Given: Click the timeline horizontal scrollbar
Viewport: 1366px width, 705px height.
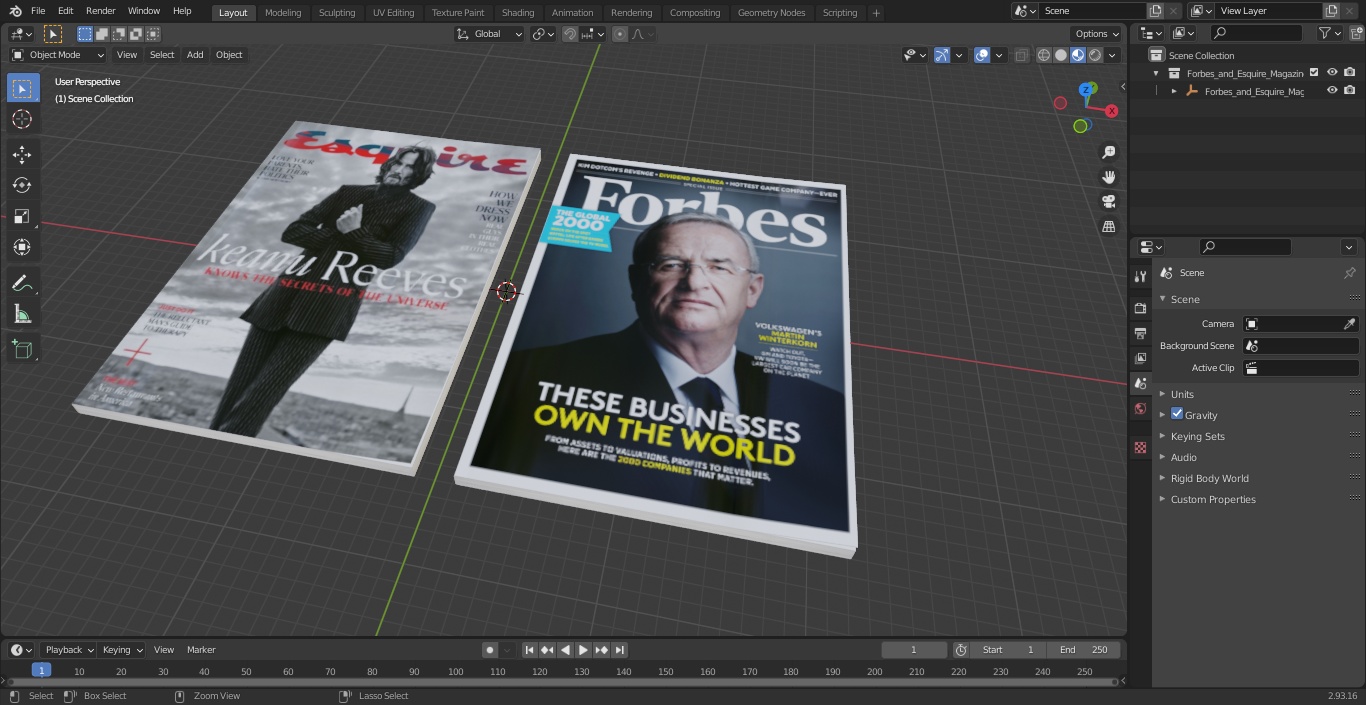Looking at the screenshot, I should point(563,682).
